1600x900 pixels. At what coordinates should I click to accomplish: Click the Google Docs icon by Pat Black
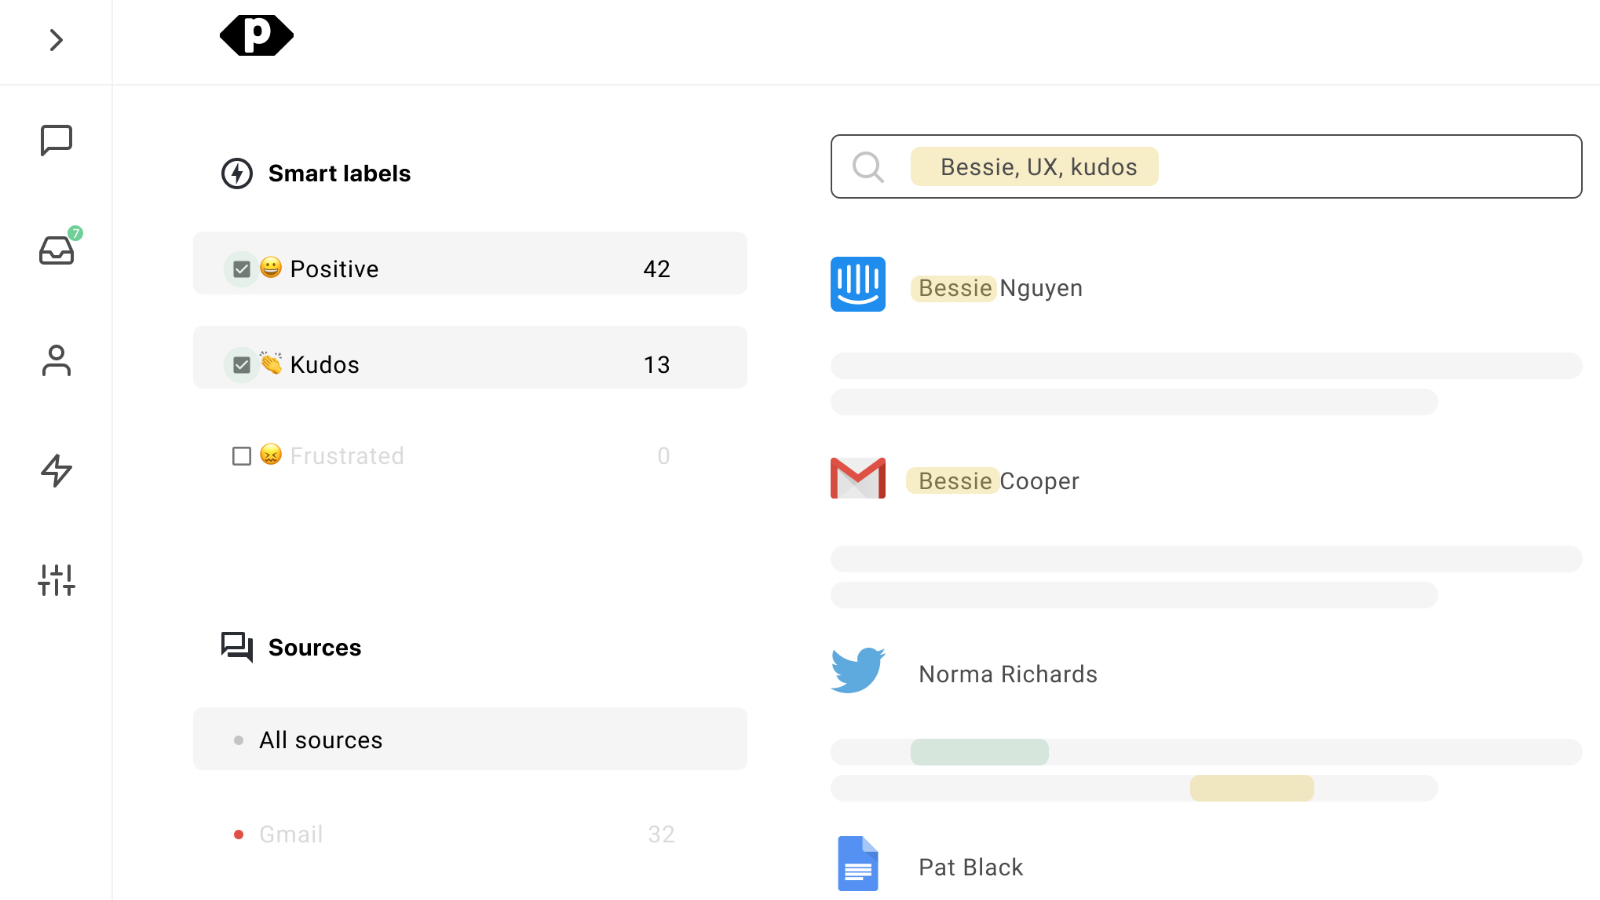pyautogui.click(x=857, y=864)
